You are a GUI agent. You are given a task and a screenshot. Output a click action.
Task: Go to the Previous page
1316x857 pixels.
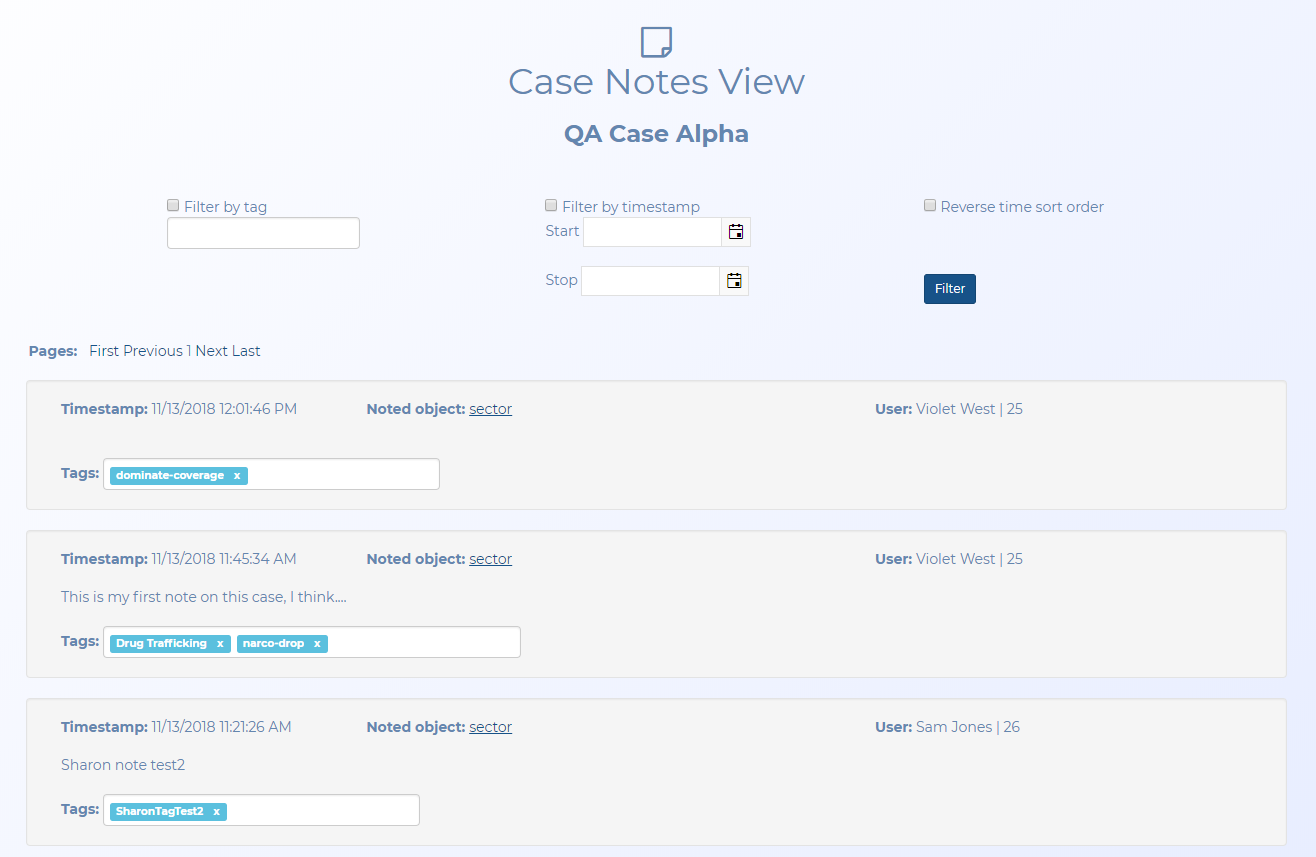tap(153, 351)
